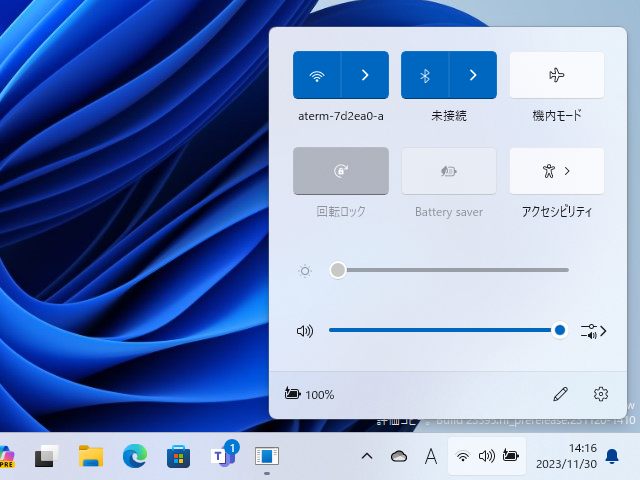The image size is (640, 480).
Task: Open Microsoft Store from the taskbar
Action: pyautogui.click(x=178, y=456)
